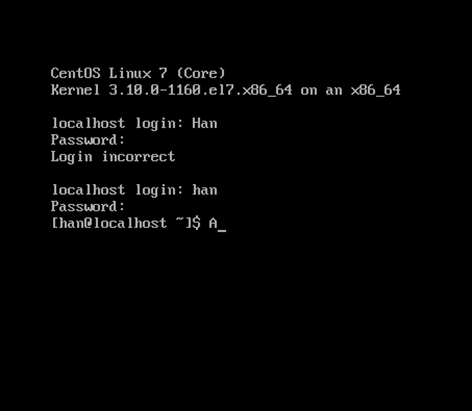Click the typed letter 'A' at prompt

(213, 223)
